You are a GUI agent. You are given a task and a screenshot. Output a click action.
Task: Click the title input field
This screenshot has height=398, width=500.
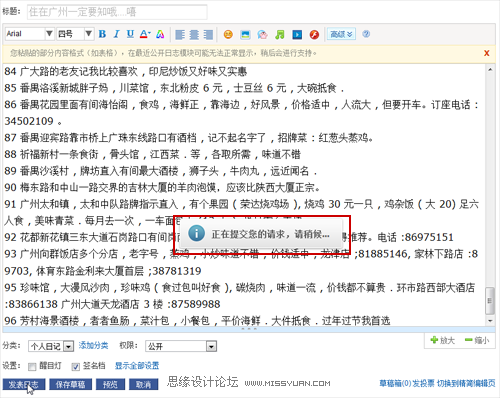coord(117,12)
